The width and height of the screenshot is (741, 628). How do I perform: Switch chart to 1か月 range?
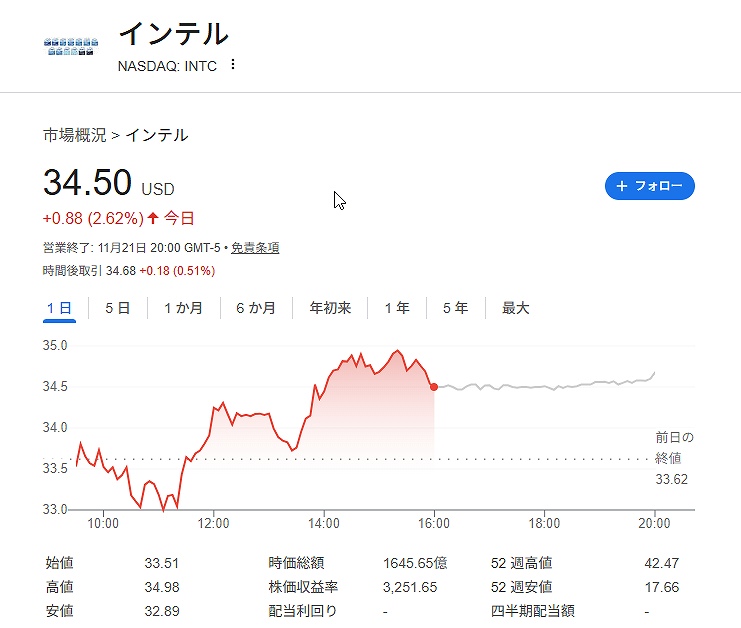pyautogui.click(x=183, y=308)
